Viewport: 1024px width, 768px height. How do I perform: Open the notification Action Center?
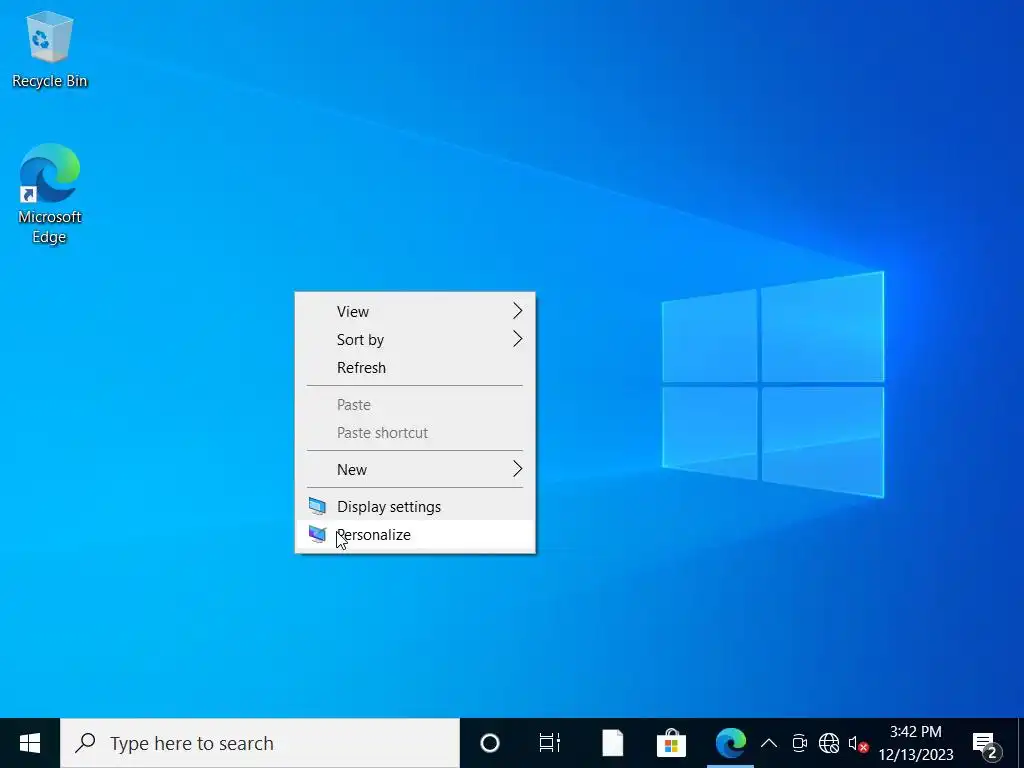coord(986,743)
